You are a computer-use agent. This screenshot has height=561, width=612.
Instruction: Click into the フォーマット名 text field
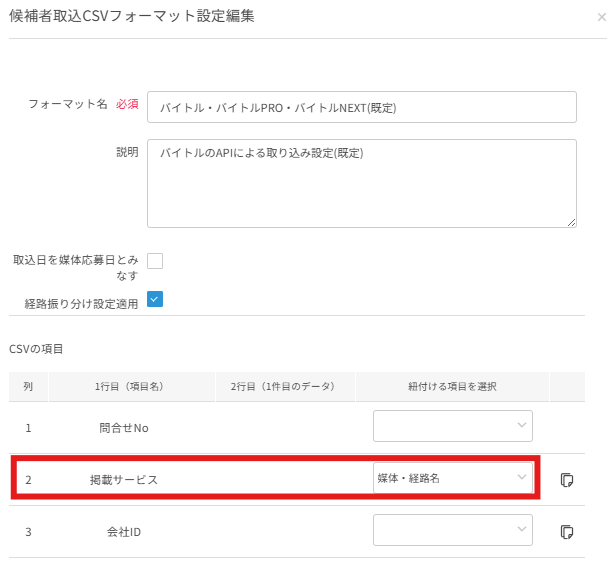[361, 107]
